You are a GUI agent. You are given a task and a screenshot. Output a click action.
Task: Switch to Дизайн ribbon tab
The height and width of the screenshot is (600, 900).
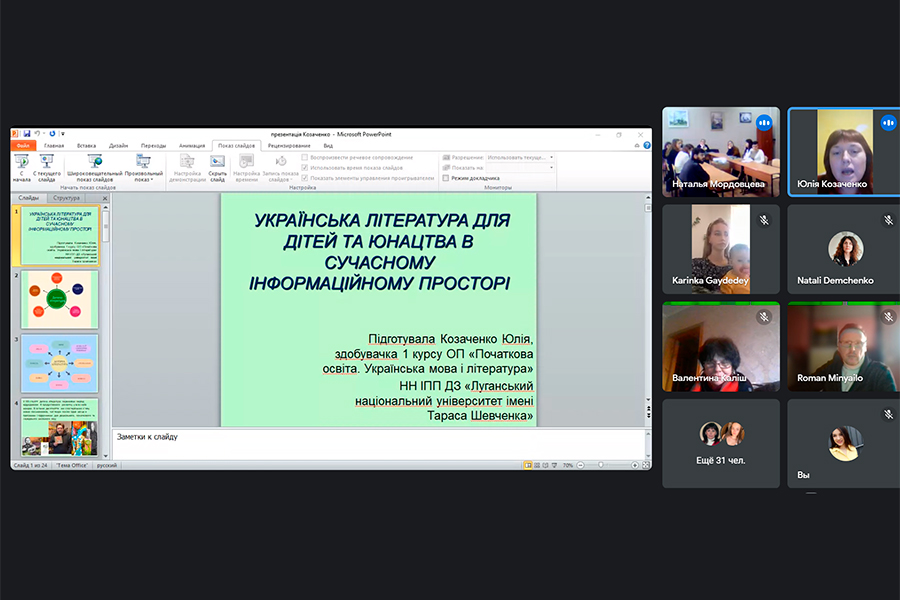pyautogui.click(x=118, y=146)
